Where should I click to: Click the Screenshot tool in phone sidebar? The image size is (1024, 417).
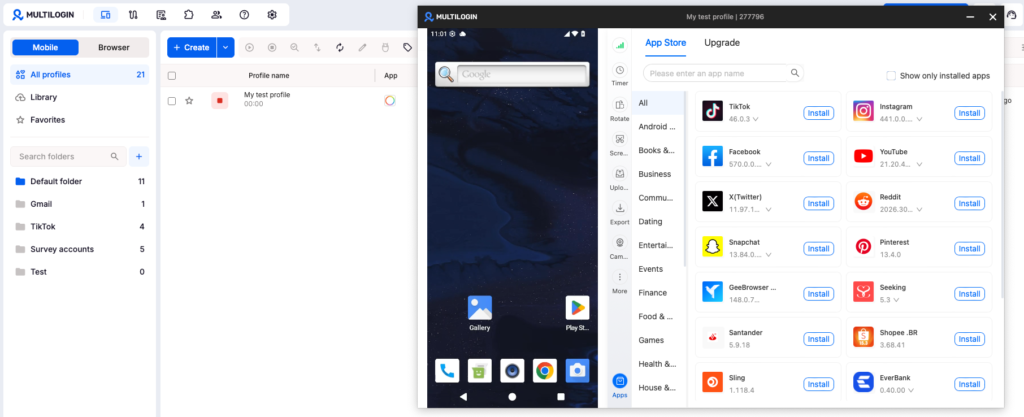(620, 144)
